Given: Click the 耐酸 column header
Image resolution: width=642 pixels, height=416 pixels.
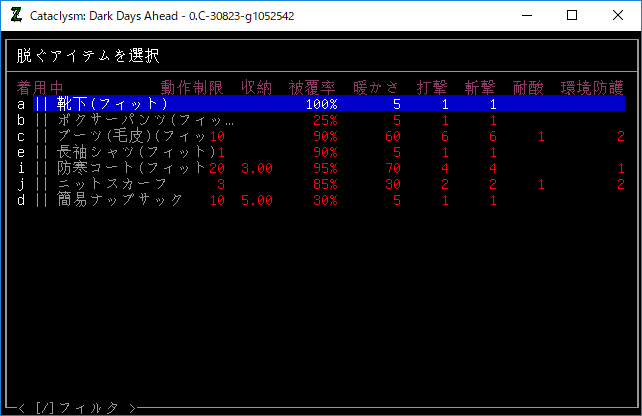Looking at the screenshot, I should (x=528, y=86).
